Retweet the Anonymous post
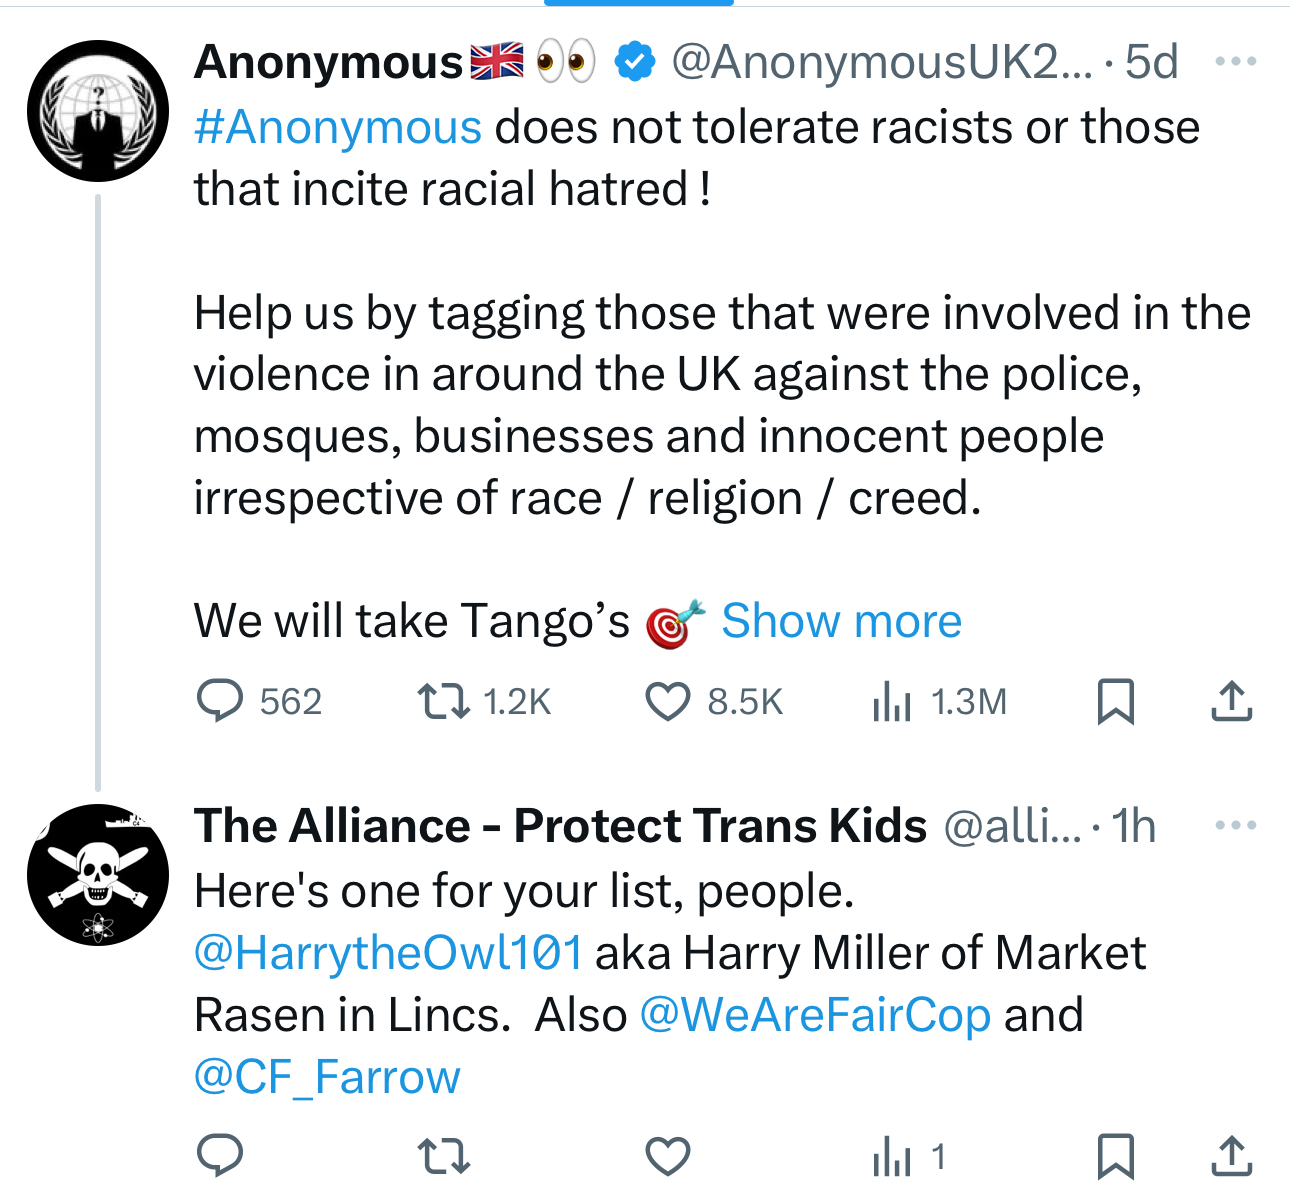1290x1188 pixels. click(444, 701)
